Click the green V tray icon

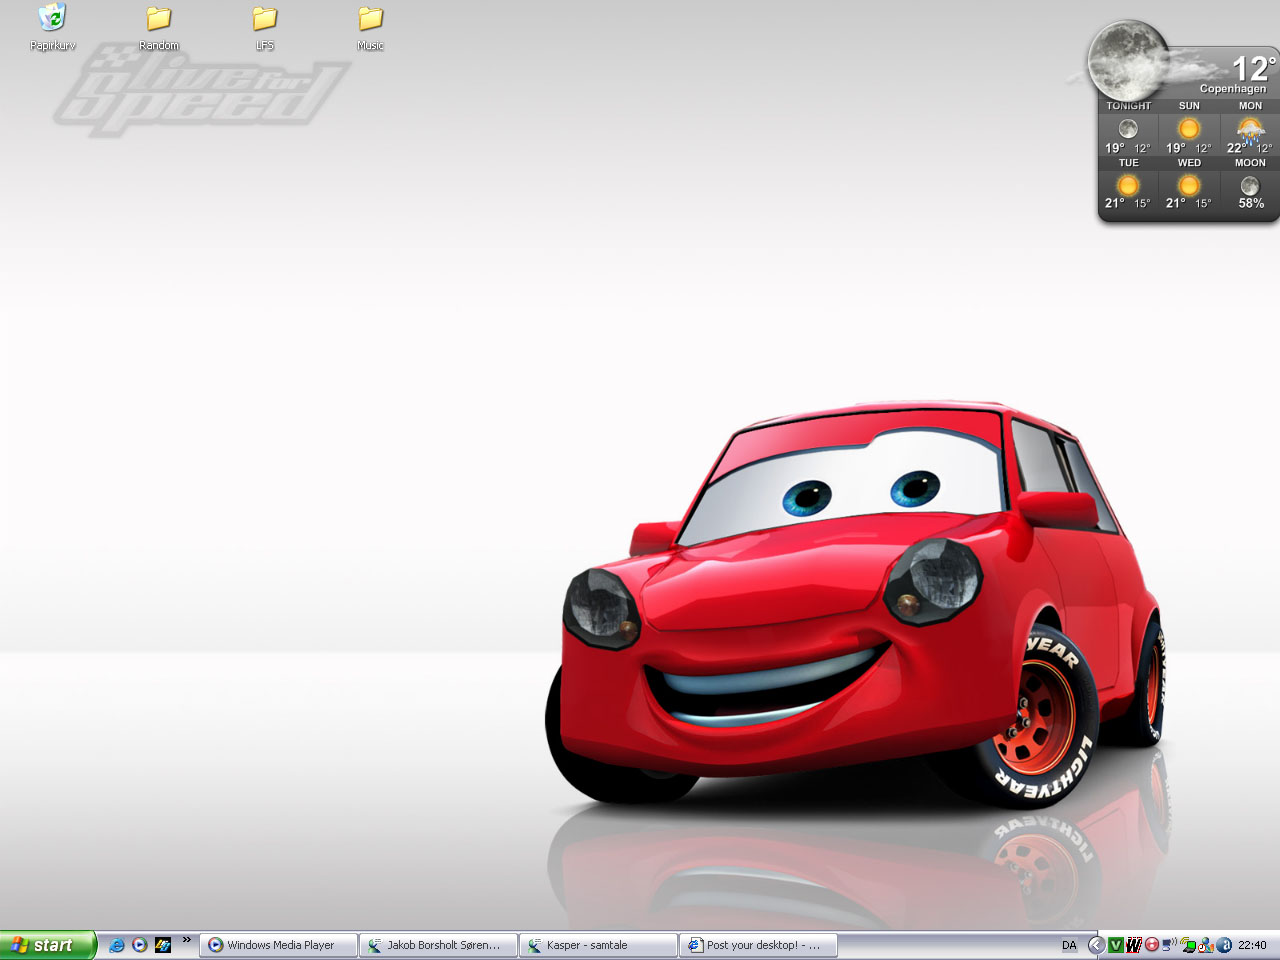1116,945
